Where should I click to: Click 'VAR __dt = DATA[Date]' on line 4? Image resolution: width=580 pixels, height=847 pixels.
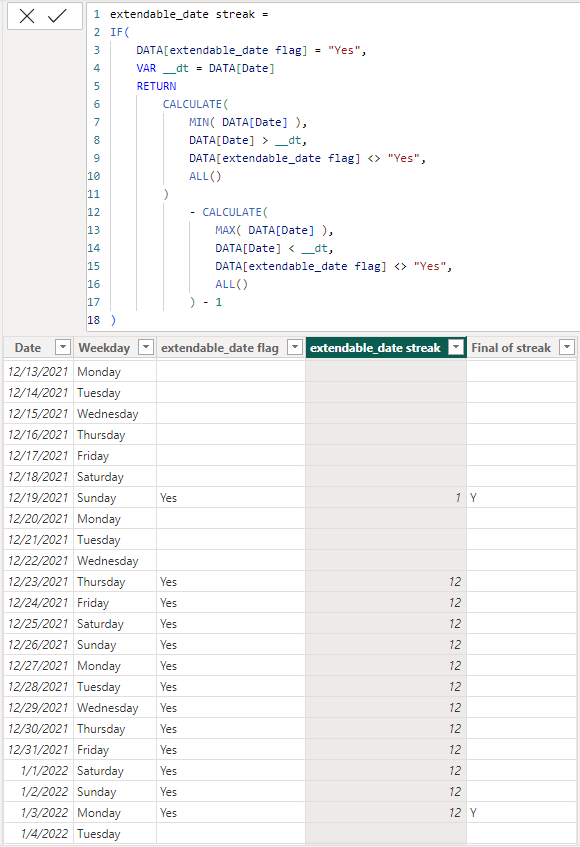pos(205,68)
